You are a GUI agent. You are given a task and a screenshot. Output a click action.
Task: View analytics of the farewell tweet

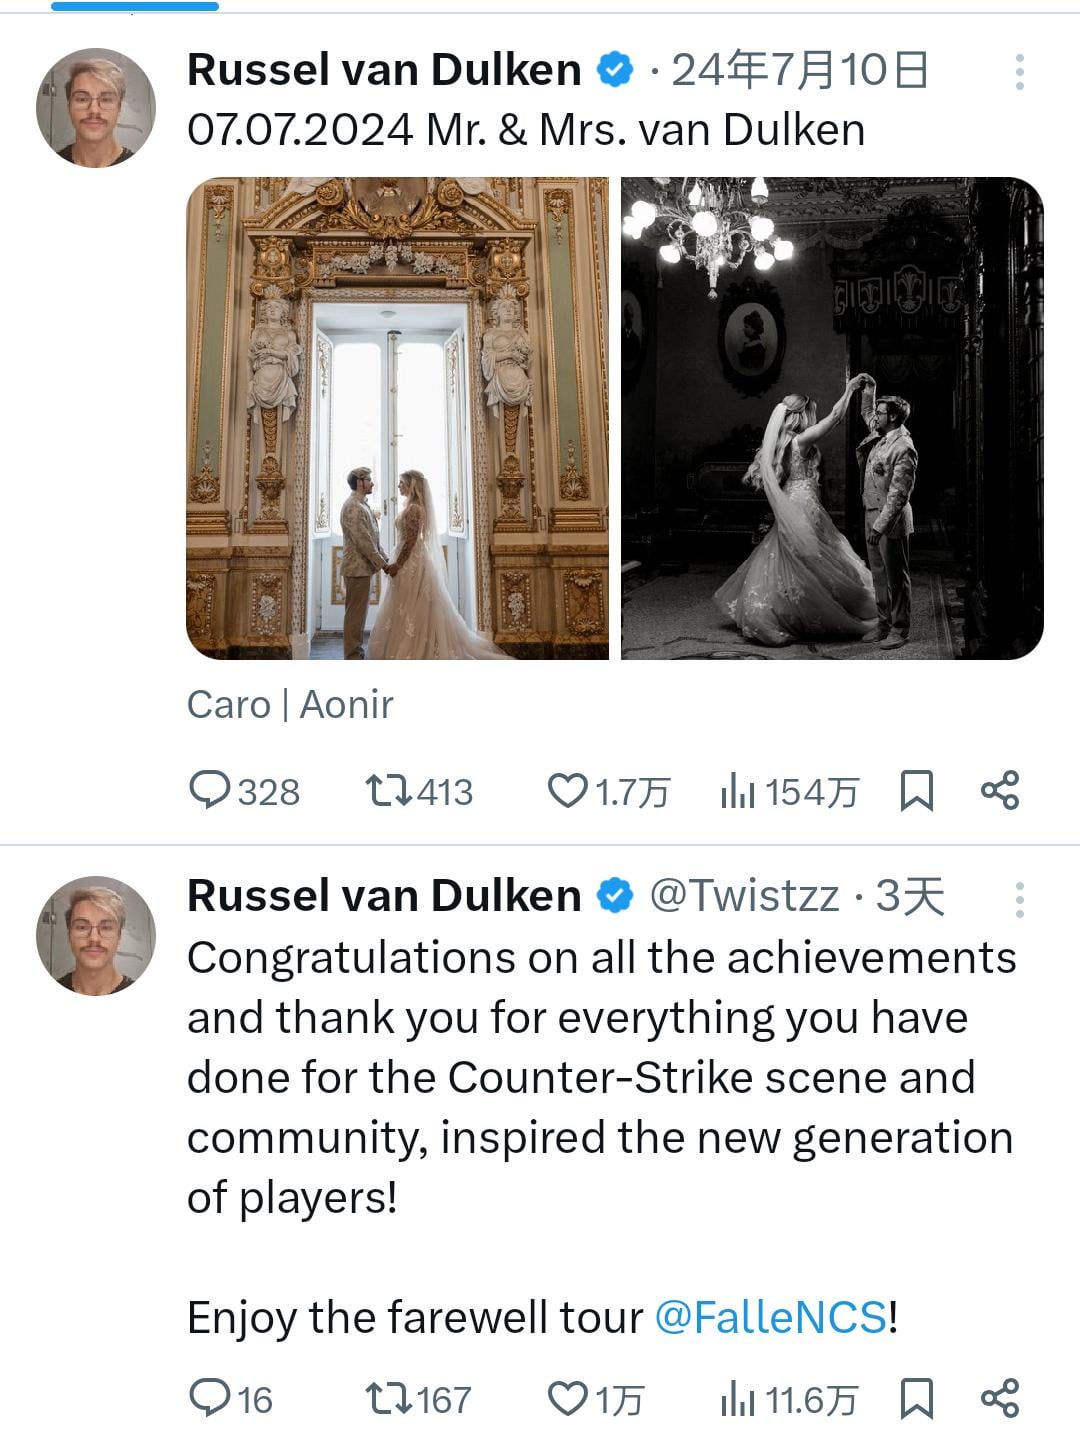[737, 1397]
